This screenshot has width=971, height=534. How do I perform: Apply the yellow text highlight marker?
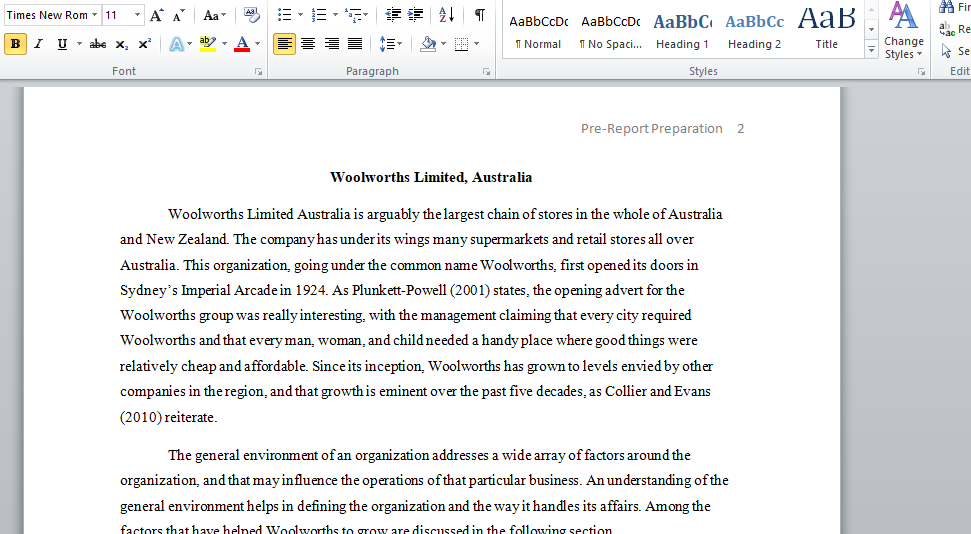[208, 44]
